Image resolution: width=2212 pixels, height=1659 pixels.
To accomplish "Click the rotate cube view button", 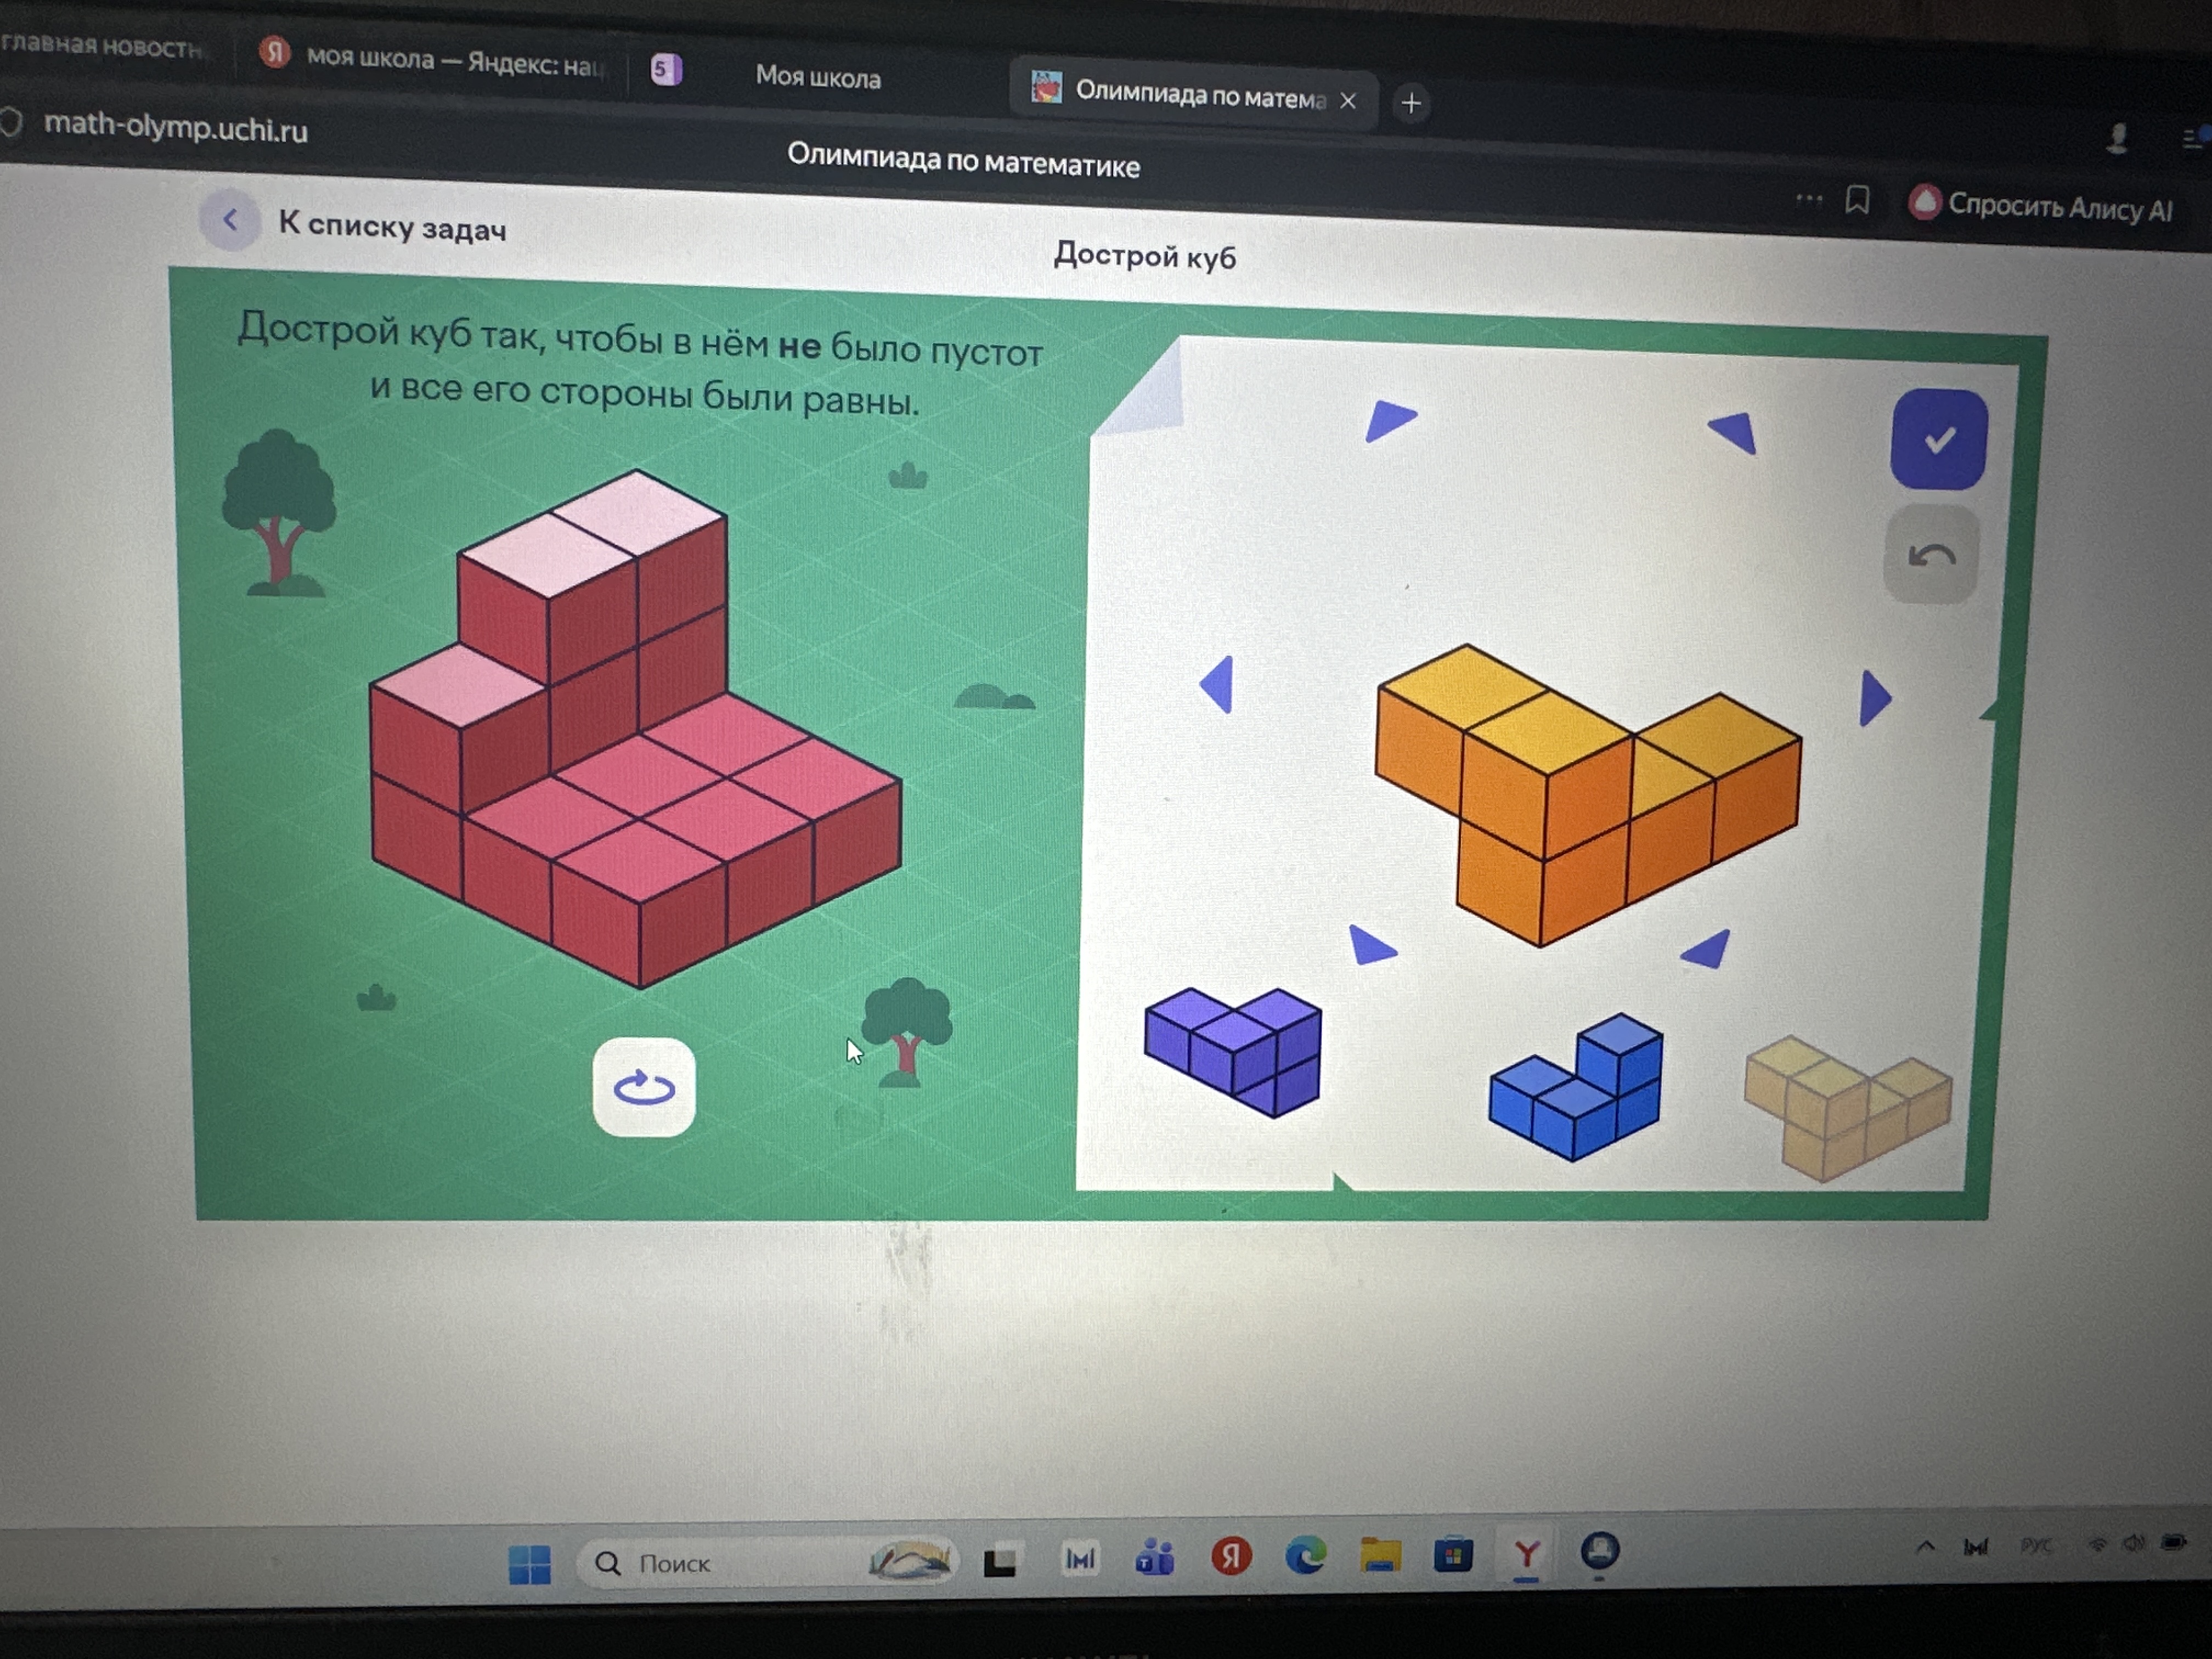I will point(643,1087).
